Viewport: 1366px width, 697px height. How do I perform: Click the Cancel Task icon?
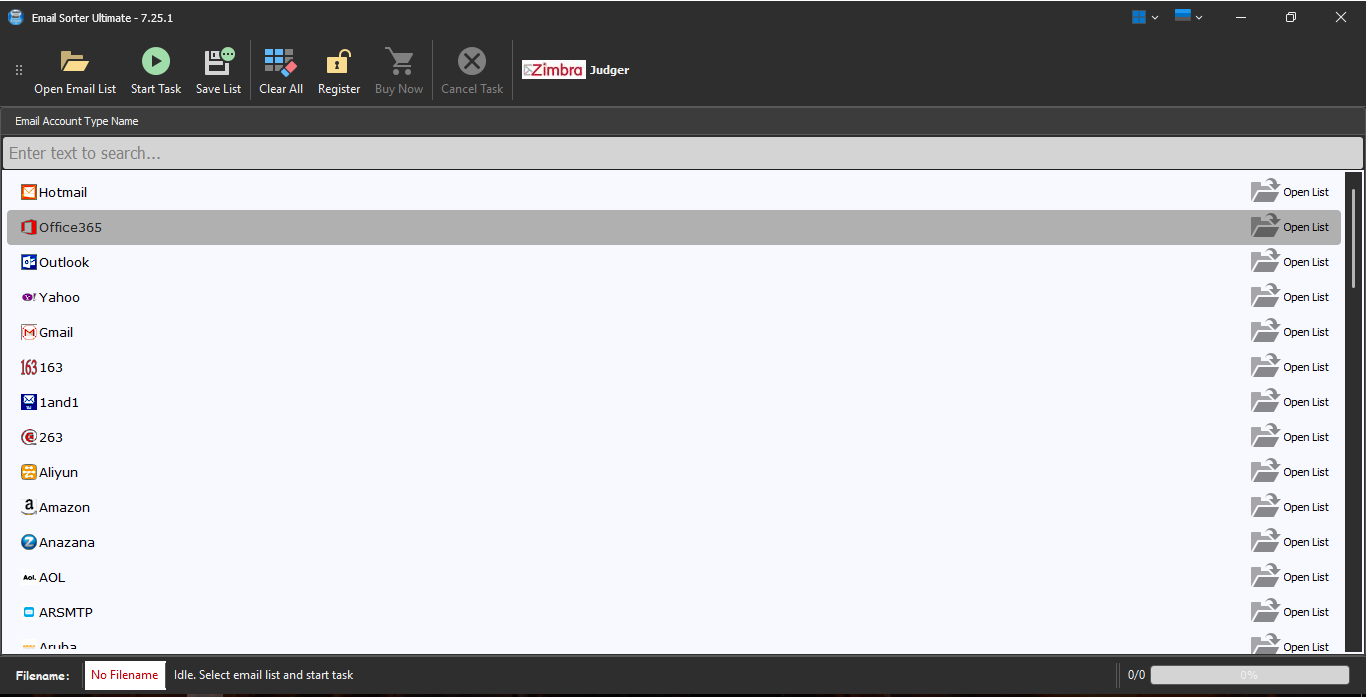tap(471, 60)
